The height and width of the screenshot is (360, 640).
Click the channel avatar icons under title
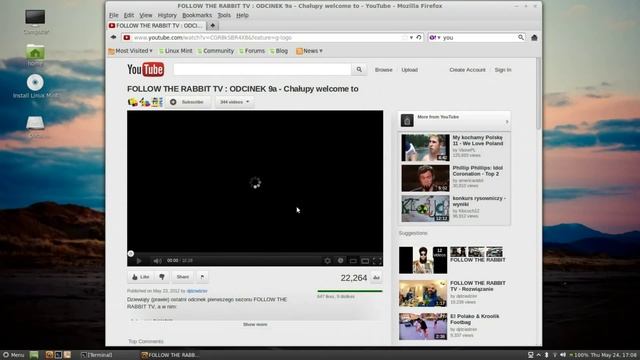pos(145,102)
